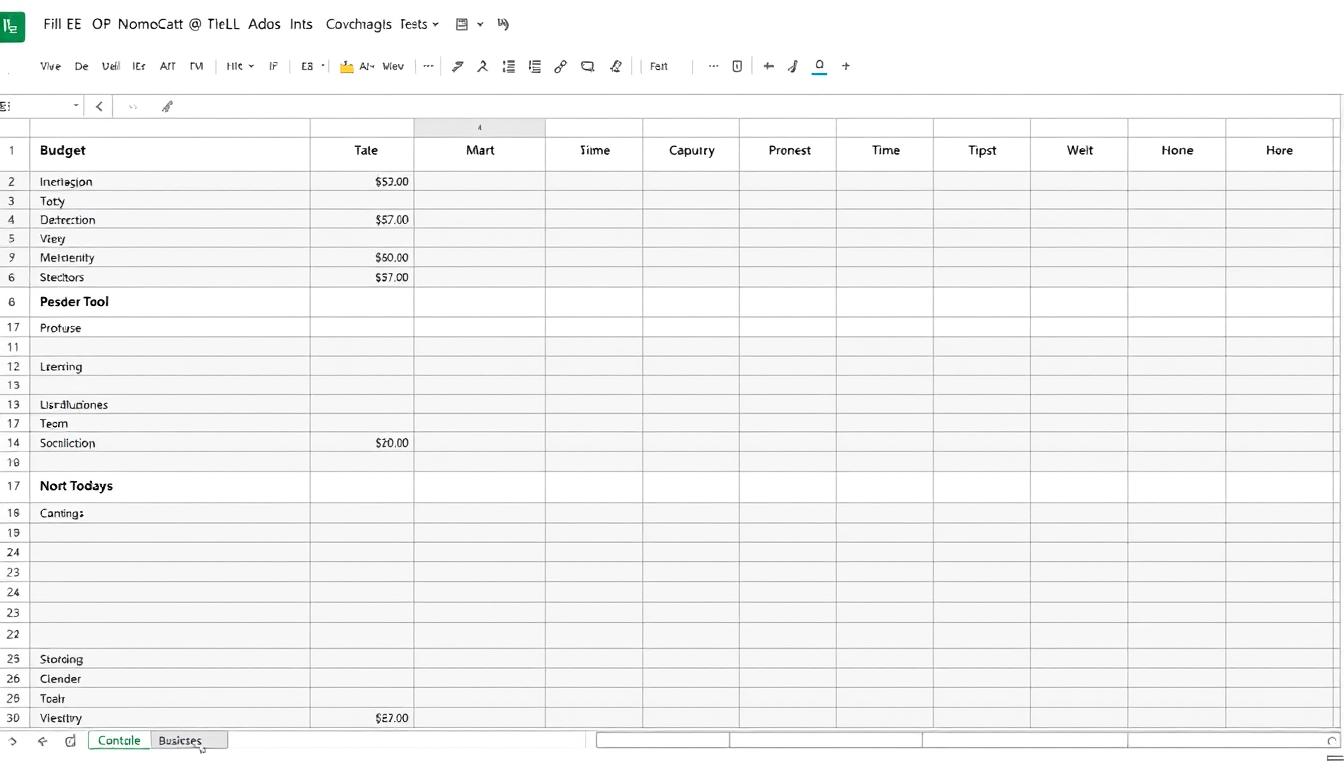
Task: Click the pencil icon in formula bar
Action: pyautogui.click(x=167, y=106)
